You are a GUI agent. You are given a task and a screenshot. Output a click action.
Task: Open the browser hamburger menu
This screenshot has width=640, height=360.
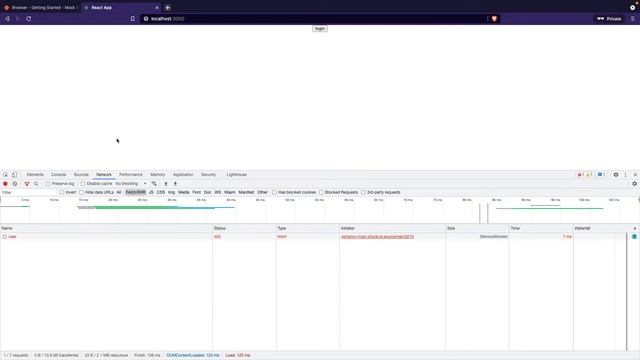633,19
